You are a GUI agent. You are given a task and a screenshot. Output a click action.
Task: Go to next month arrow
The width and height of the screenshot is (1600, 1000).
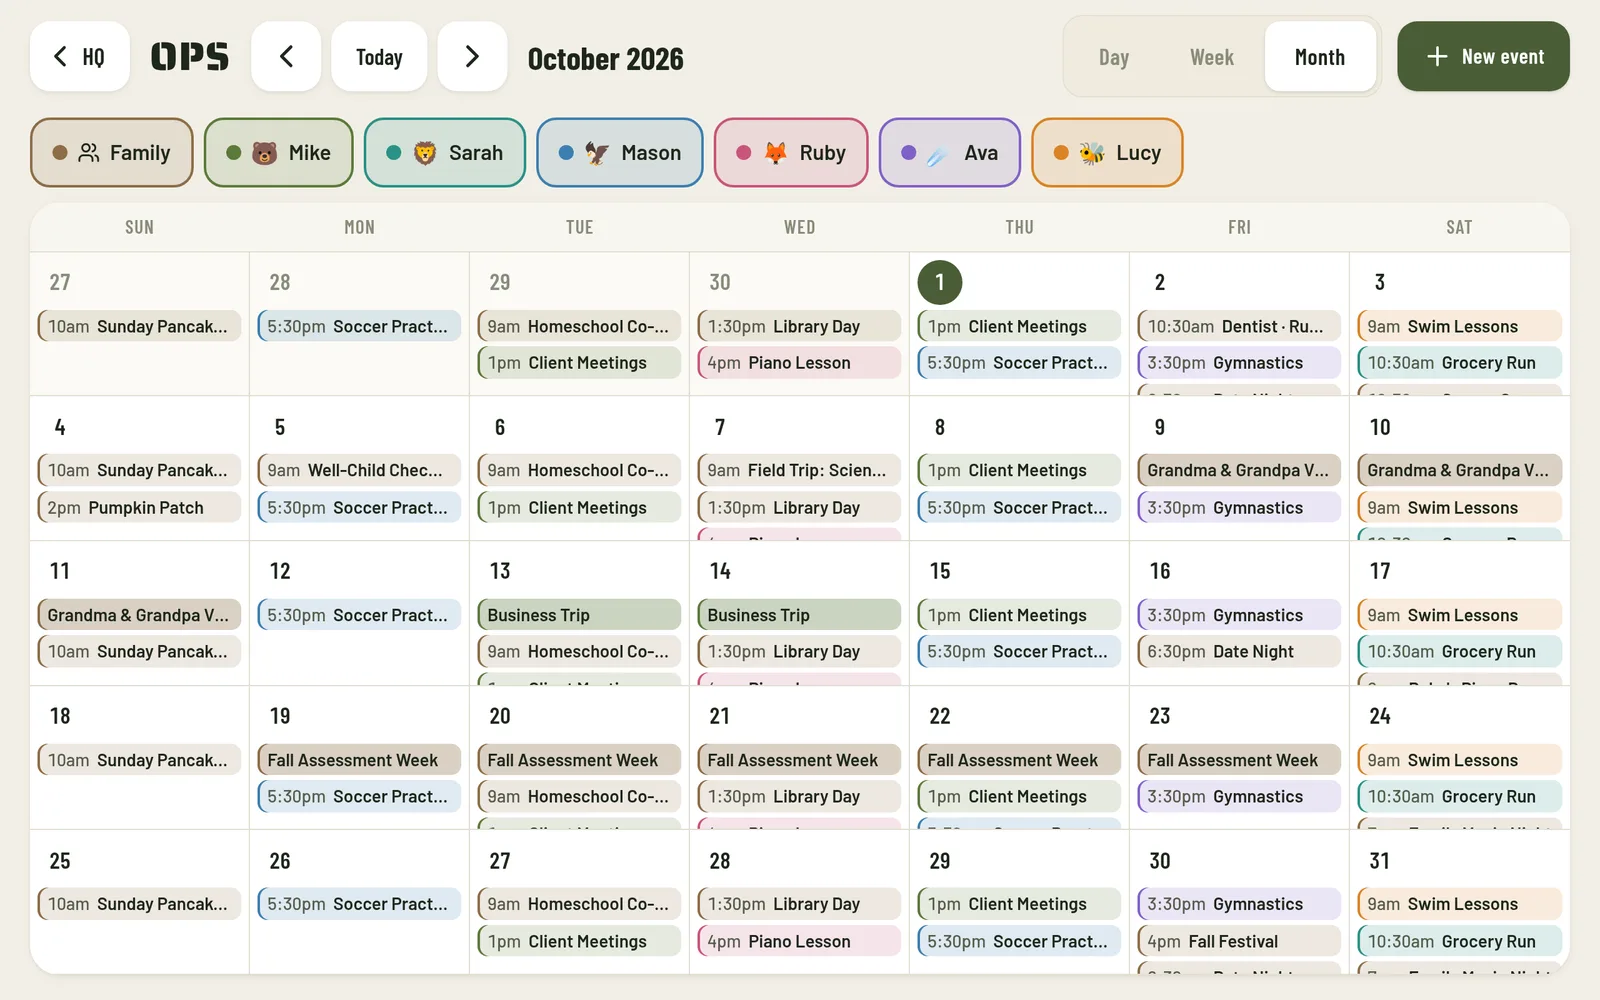[x=472, y=57]
